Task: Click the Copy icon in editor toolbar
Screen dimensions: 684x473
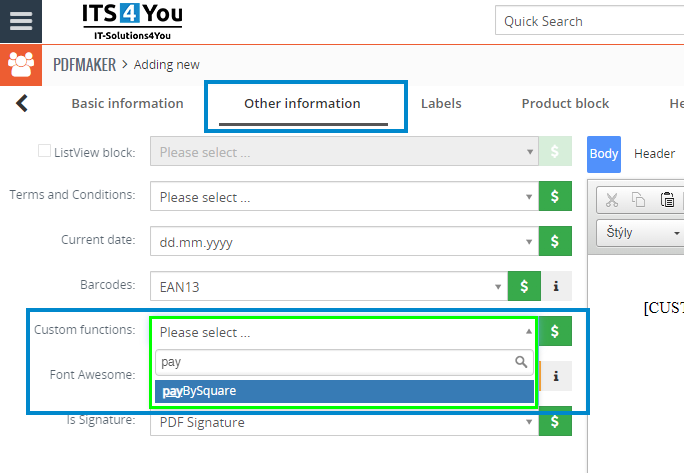Action: point(639,199)
